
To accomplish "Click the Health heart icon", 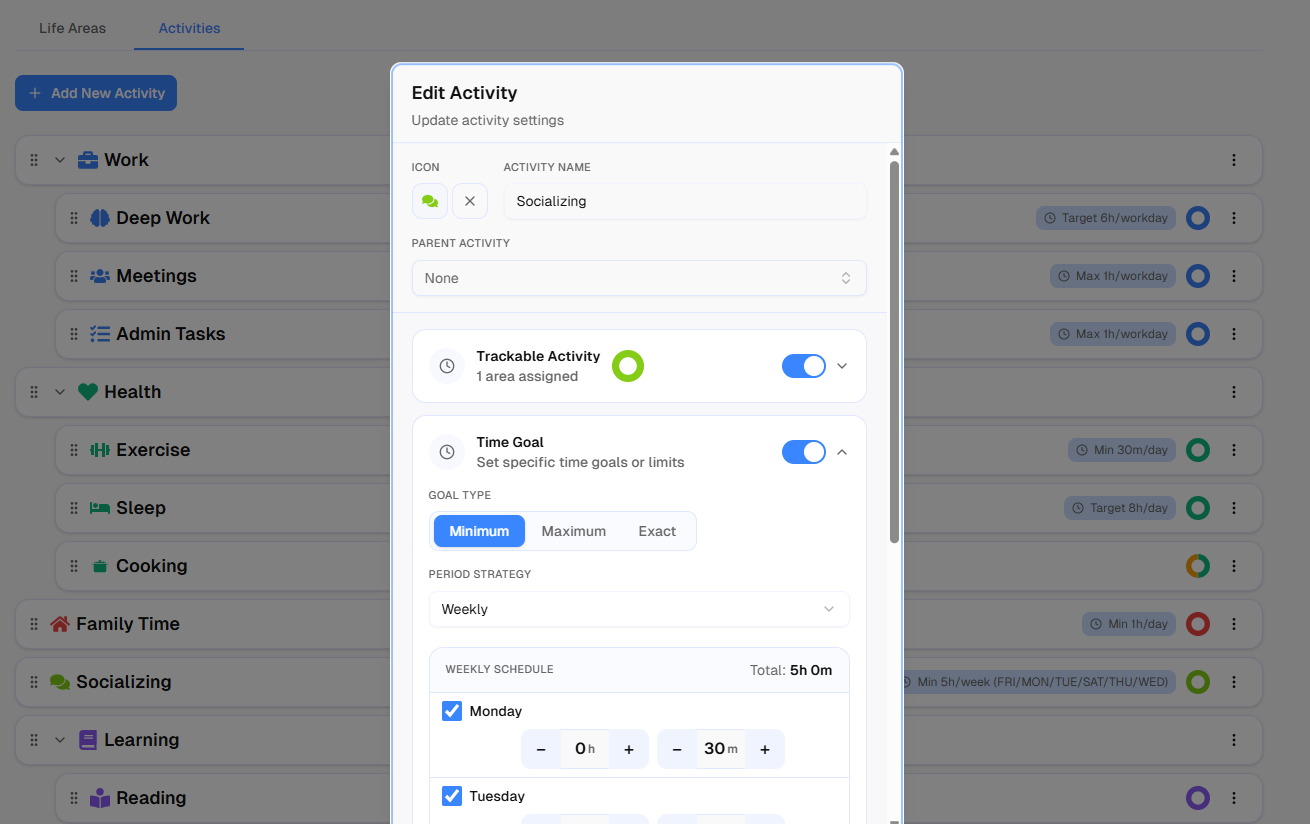I will pos(87,392).
